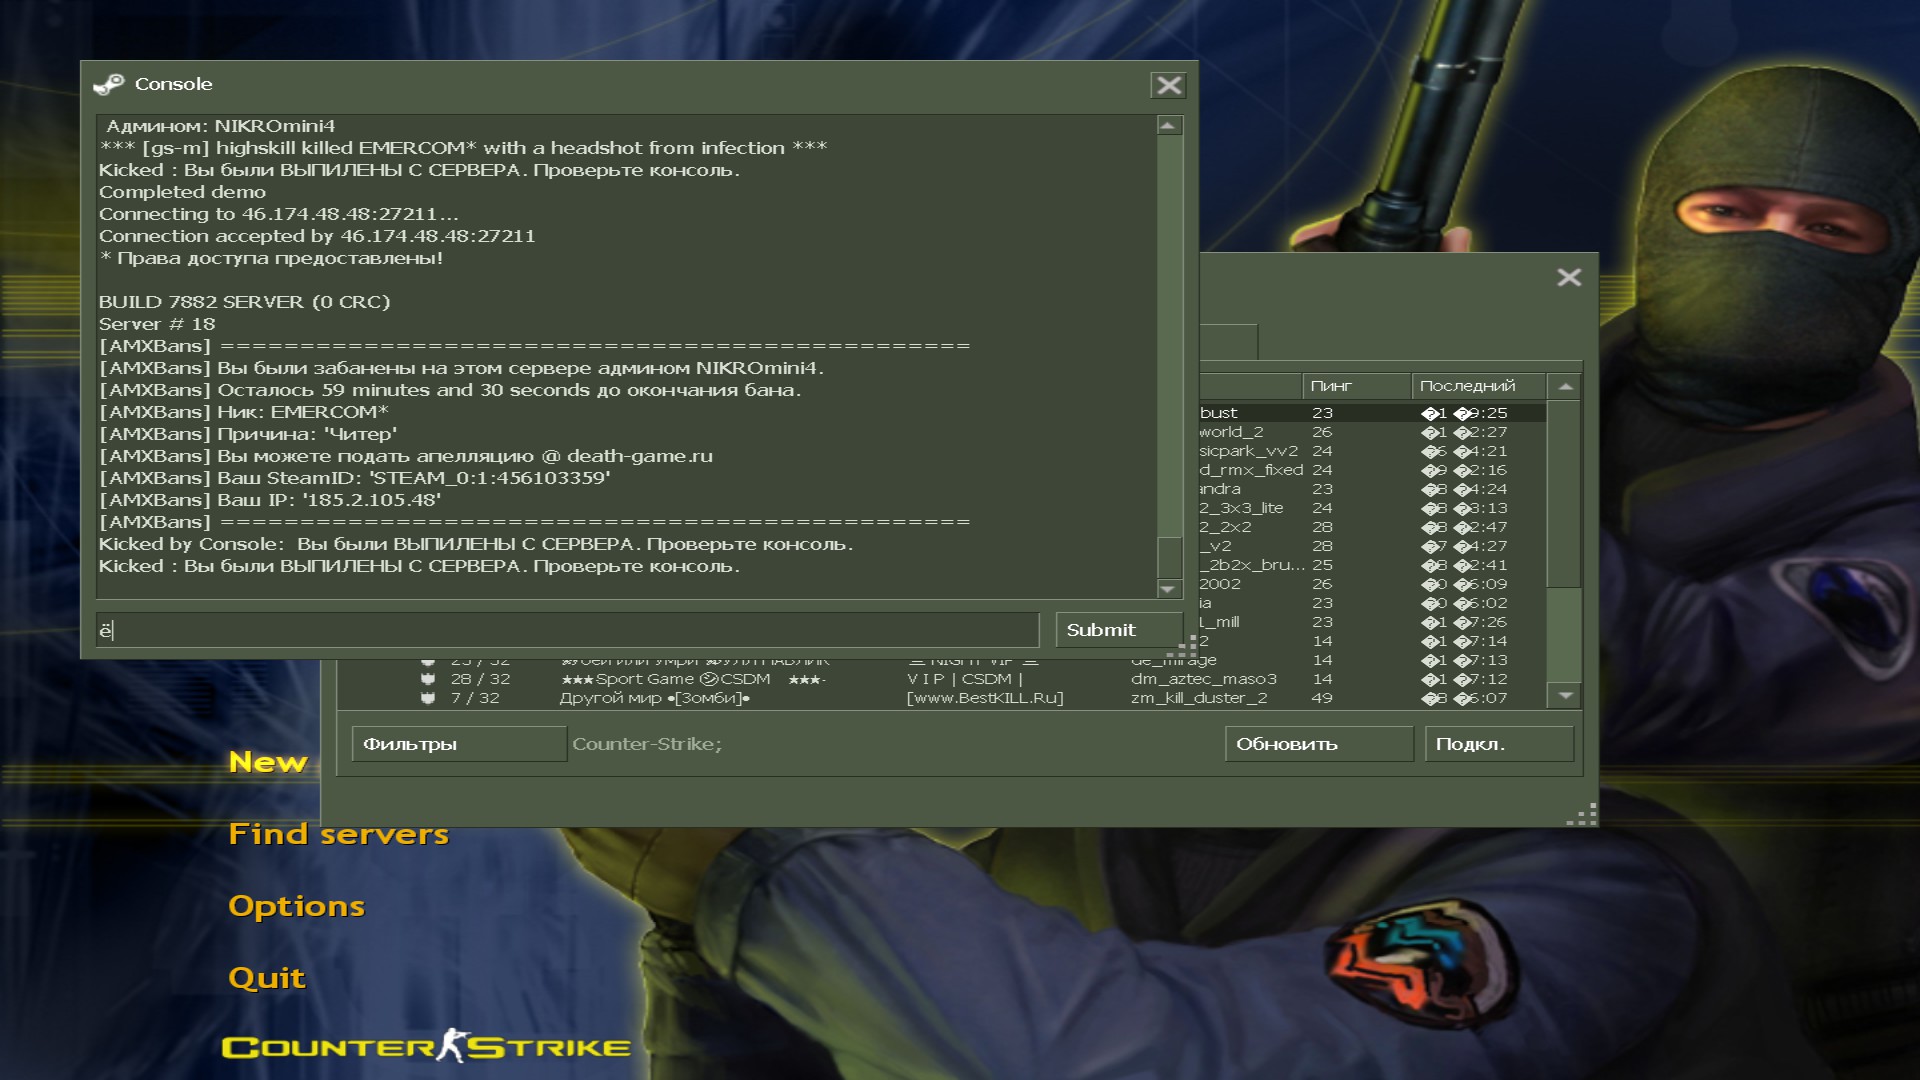This screenshot has width=1920, height=1080.
Task: Select the Quit menu item
Action: click(266, 978)
